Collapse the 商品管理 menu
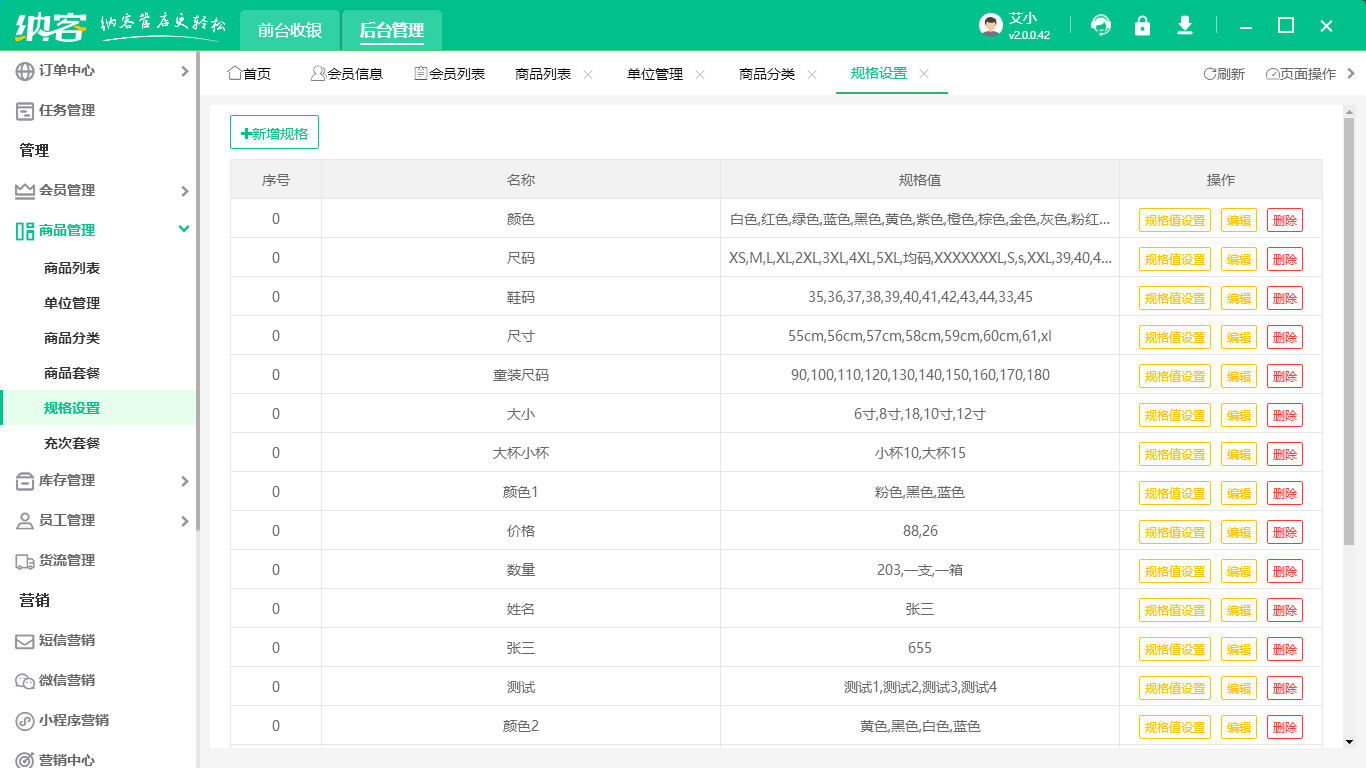The height and width of the screenshot is (768, 1366). (x=184, y=230)
